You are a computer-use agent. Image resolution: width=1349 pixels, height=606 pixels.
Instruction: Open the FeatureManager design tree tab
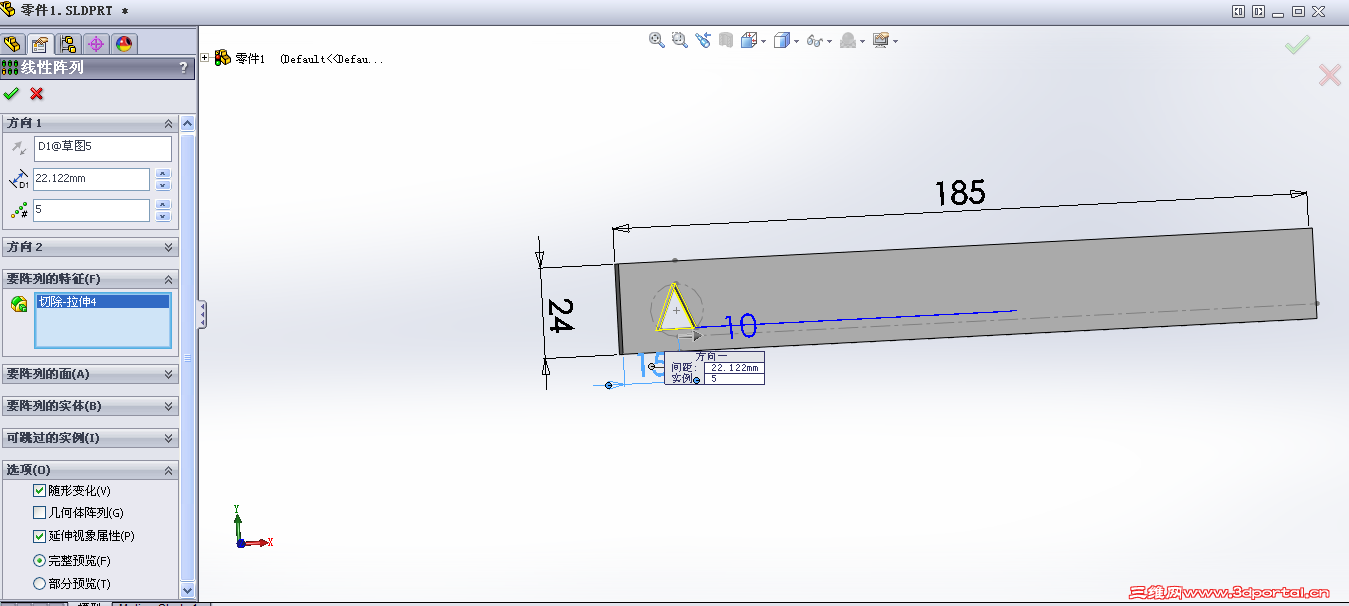click(x=13, y=44)
